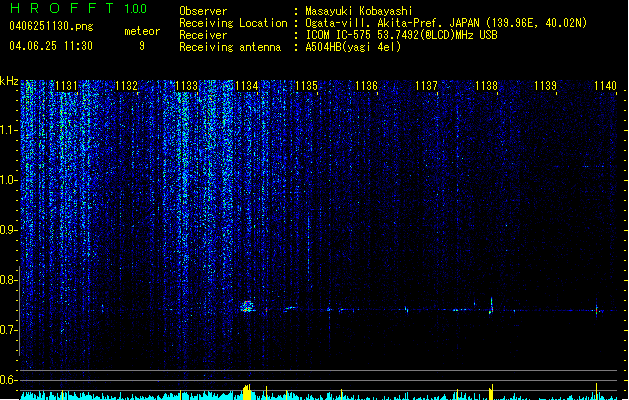Click the 1136 time axis marker
This screenshot has width=629, height=400.
(x=366, y=86)
